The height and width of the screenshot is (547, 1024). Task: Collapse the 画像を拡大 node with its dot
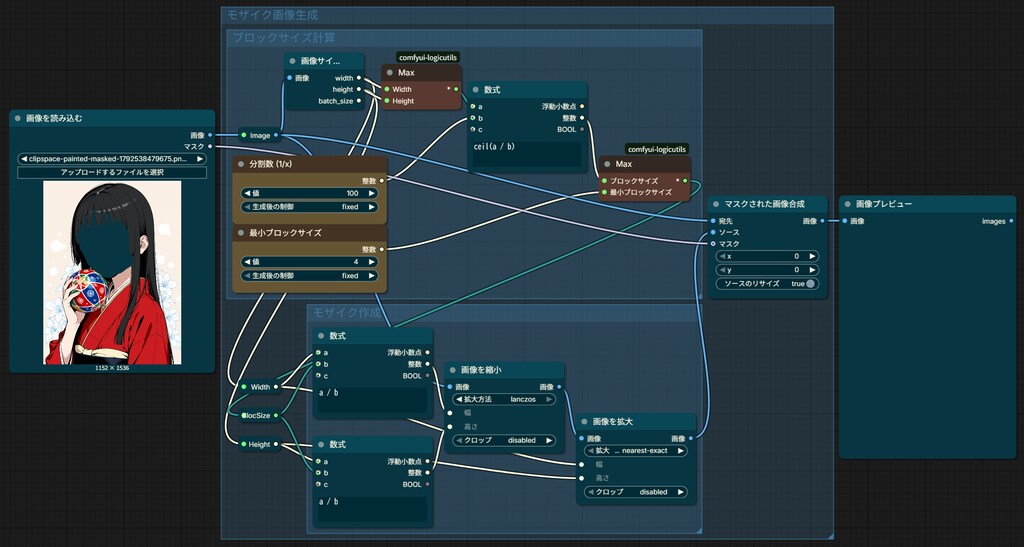coord(584,422)
